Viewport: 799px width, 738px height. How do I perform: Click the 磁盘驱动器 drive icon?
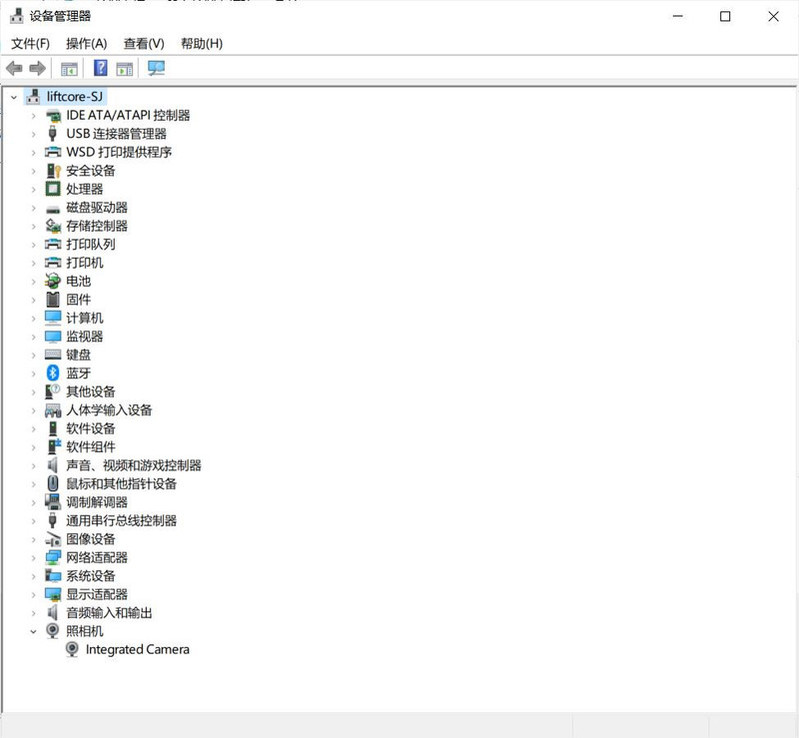pyautogui.click(x=53, y=208)
